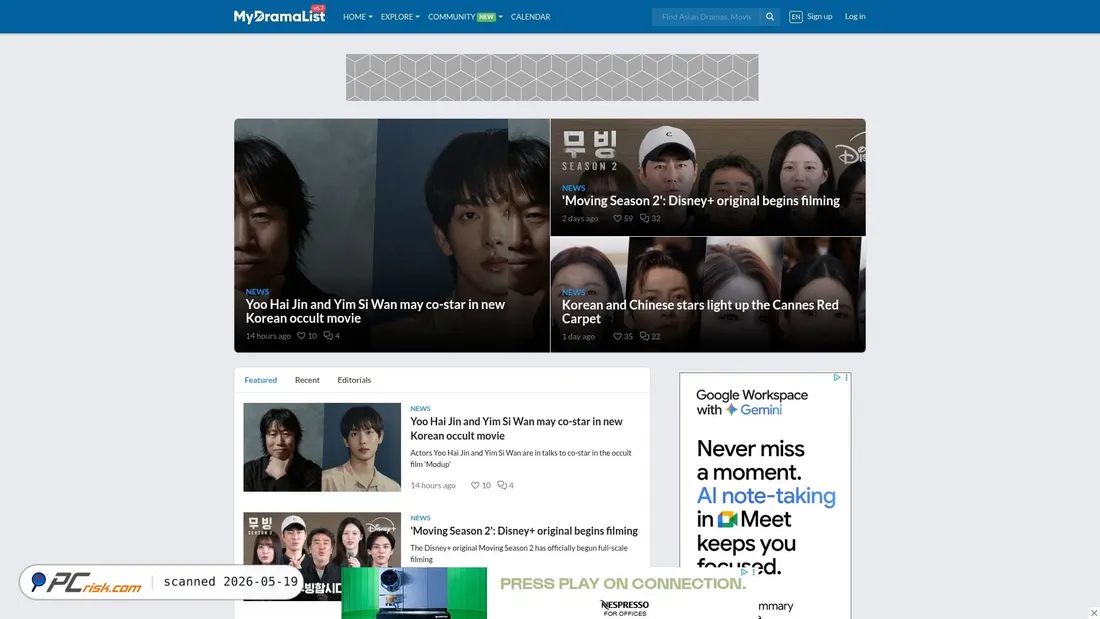The height and width of the screenshot is (619, 1100).
Task: Expand the COMMUNITY dropdown menu
Action: pyautogui.click(x=465, y=17)
